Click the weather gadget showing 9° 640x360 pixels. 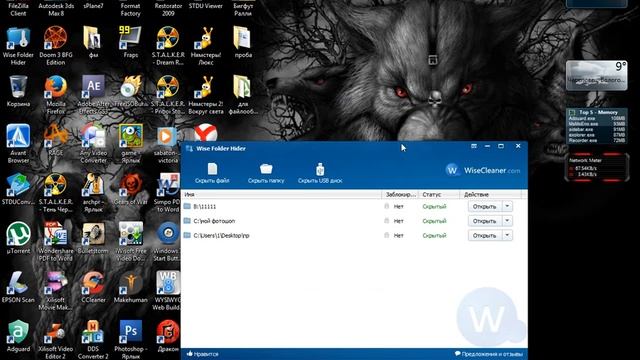(x=596, y=75)
